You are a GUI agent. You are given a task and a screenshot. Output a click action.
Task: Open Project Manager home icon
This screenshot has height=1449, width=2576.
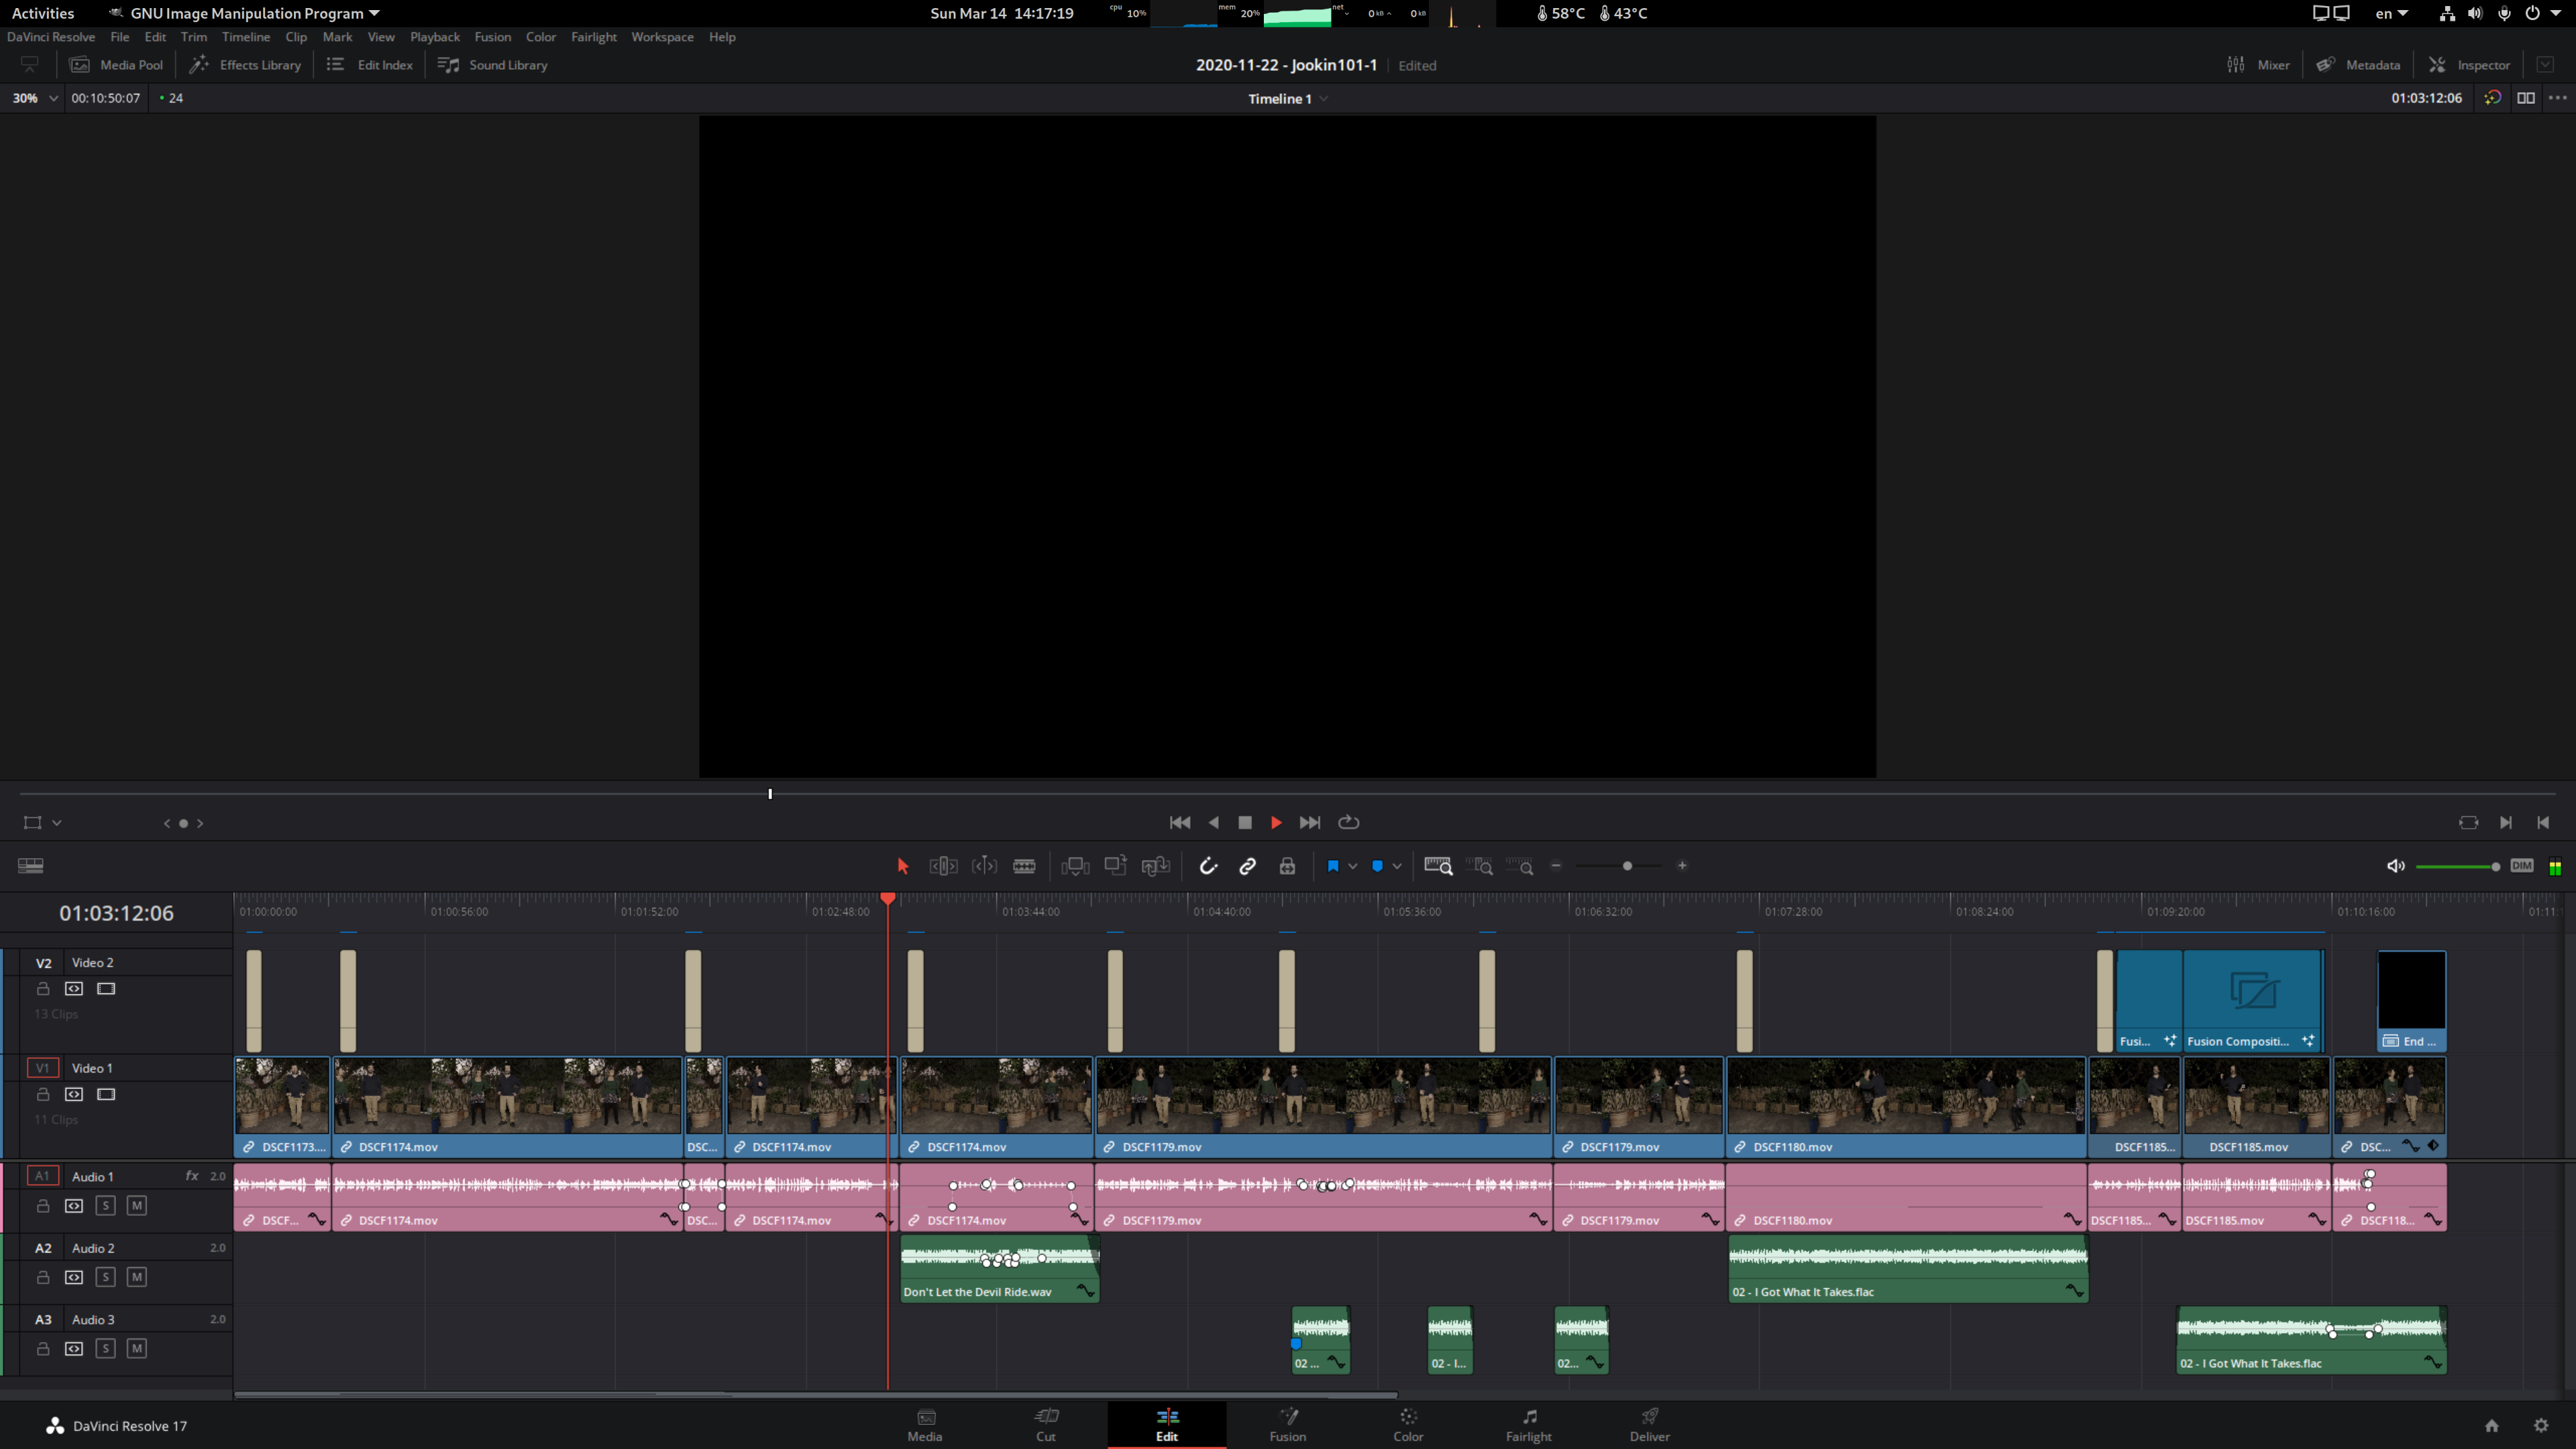pyautogui.click(x=2491, y=1426)
